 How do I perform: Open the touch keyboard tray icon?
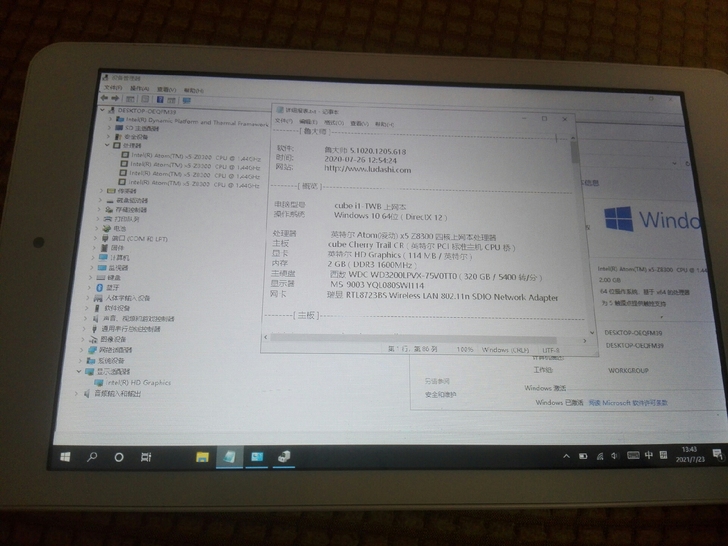click(x=633, y=455)
